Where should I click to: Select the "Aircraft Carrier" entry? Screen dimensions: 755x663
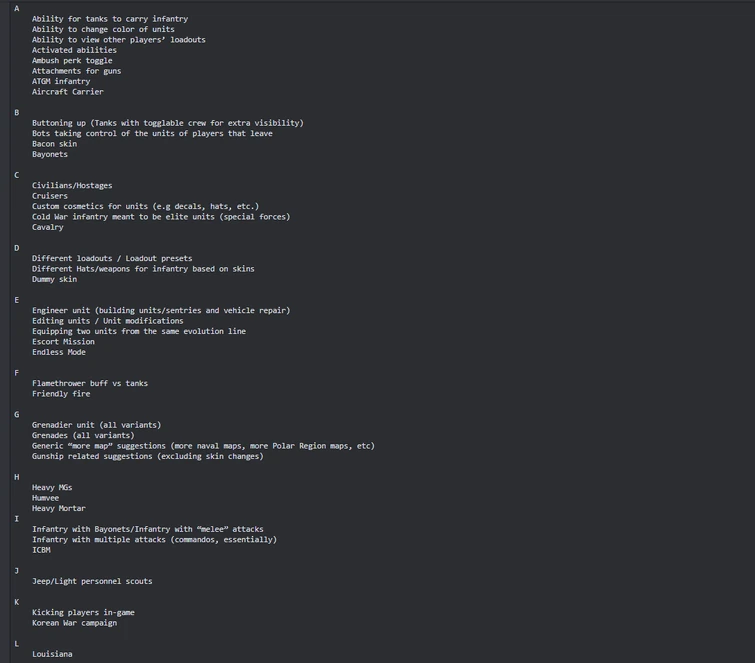(x=67, y=91)
